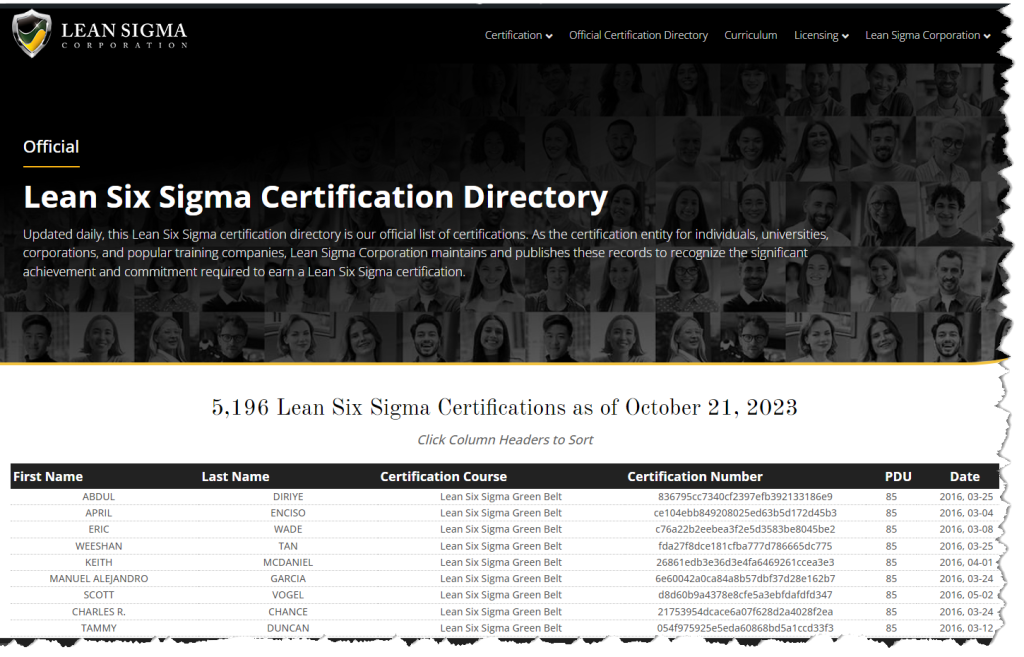Image resolution: width=1024 pixels, height=657 pixels.
Task: Sort table by PDU column
Action: point(898,476)
